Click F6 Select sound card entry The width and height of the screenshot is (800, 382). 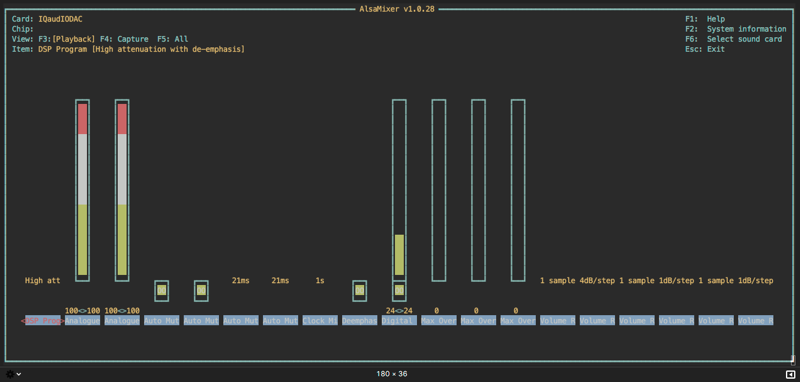click(734, 39)
